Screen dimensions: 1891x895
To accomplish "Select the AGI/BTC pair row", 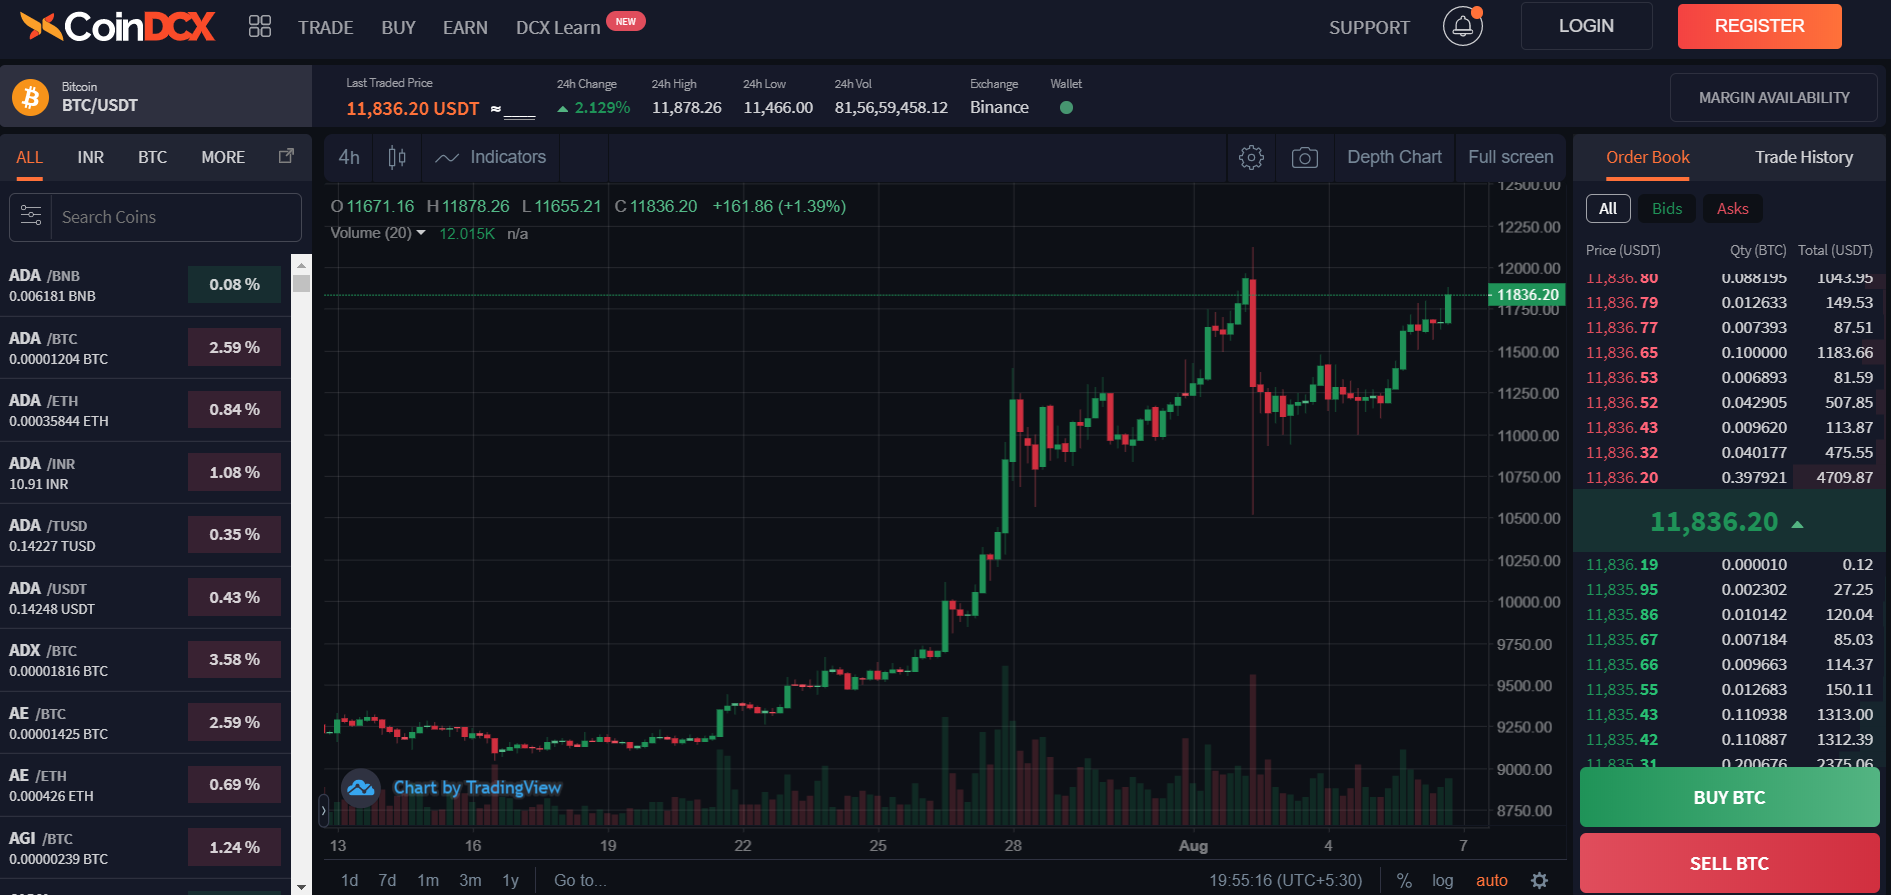I will tap(145, 848).
